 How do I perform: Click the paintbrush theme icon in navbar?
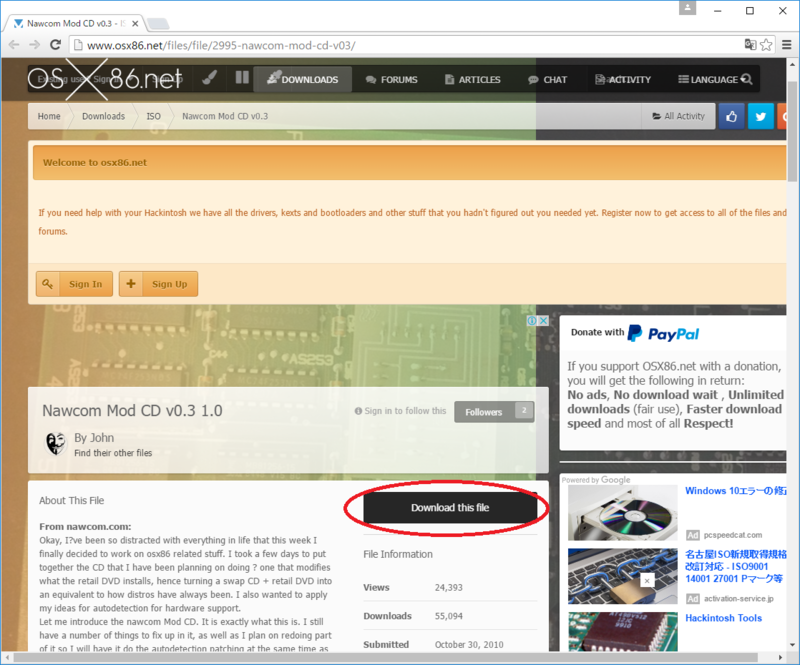(210, 79)
